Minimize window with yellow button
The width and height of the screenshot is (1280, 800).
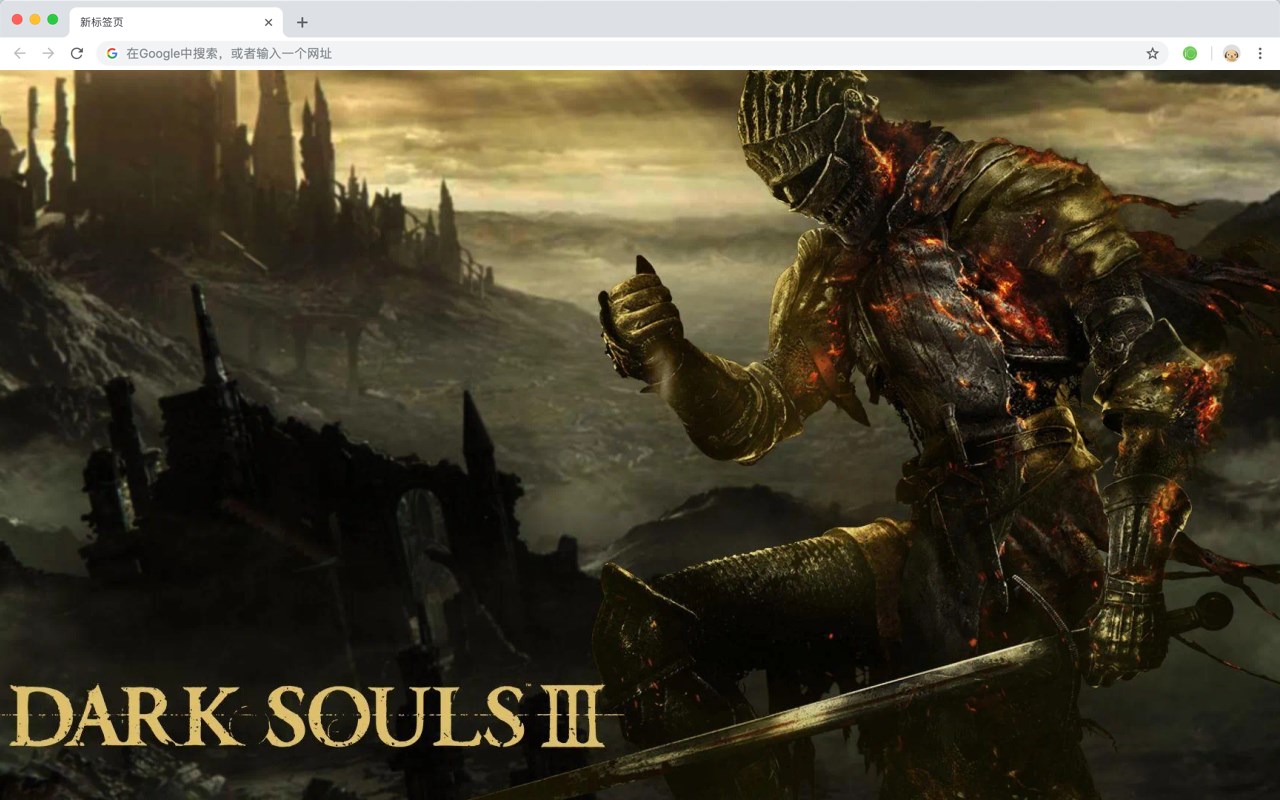coord(35,19)
